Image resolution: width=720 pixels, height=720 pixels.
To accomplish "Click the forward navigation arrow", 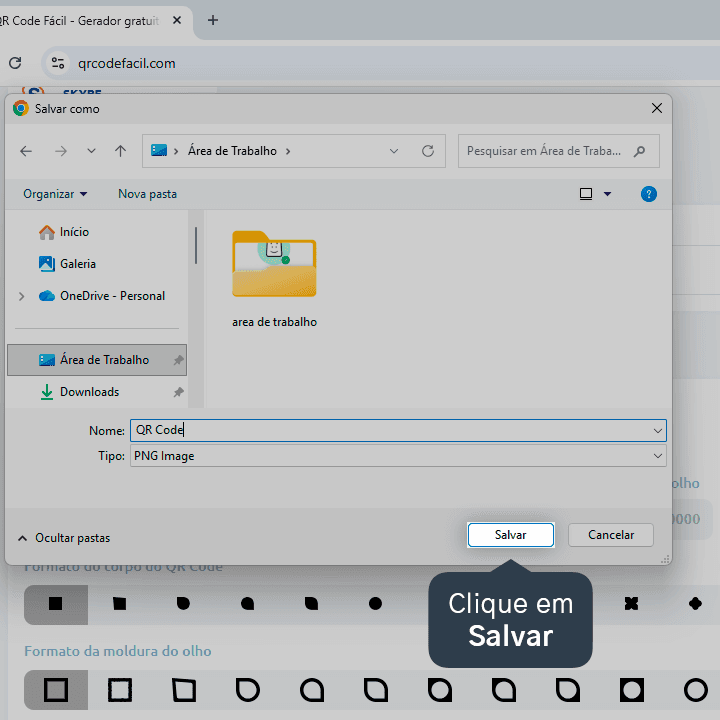I will (x=61, y=151).
